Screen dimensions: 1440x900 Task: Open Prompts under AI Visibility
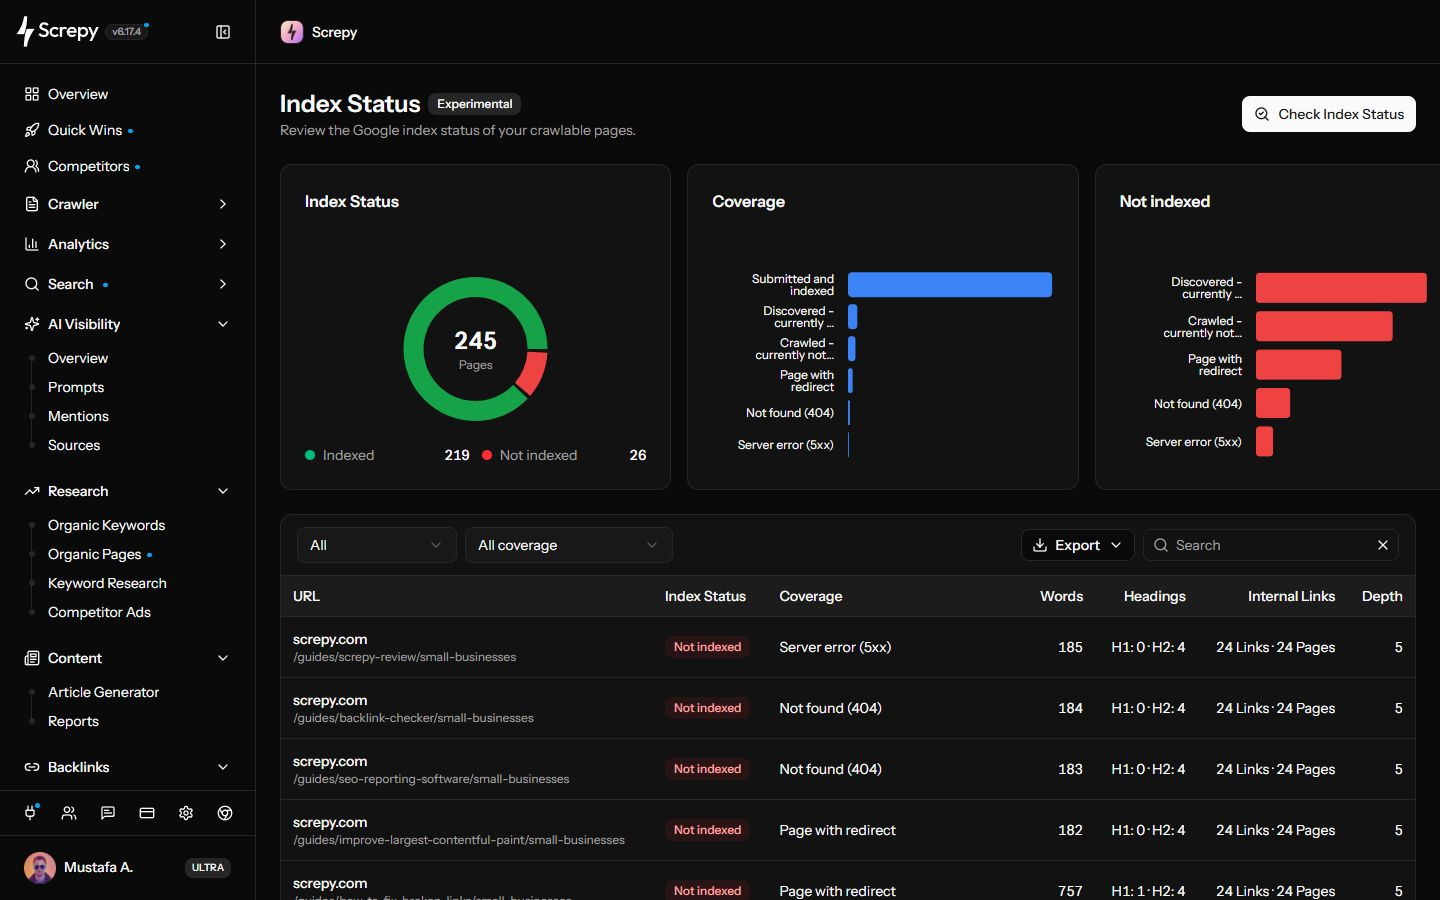pos(76,387)
